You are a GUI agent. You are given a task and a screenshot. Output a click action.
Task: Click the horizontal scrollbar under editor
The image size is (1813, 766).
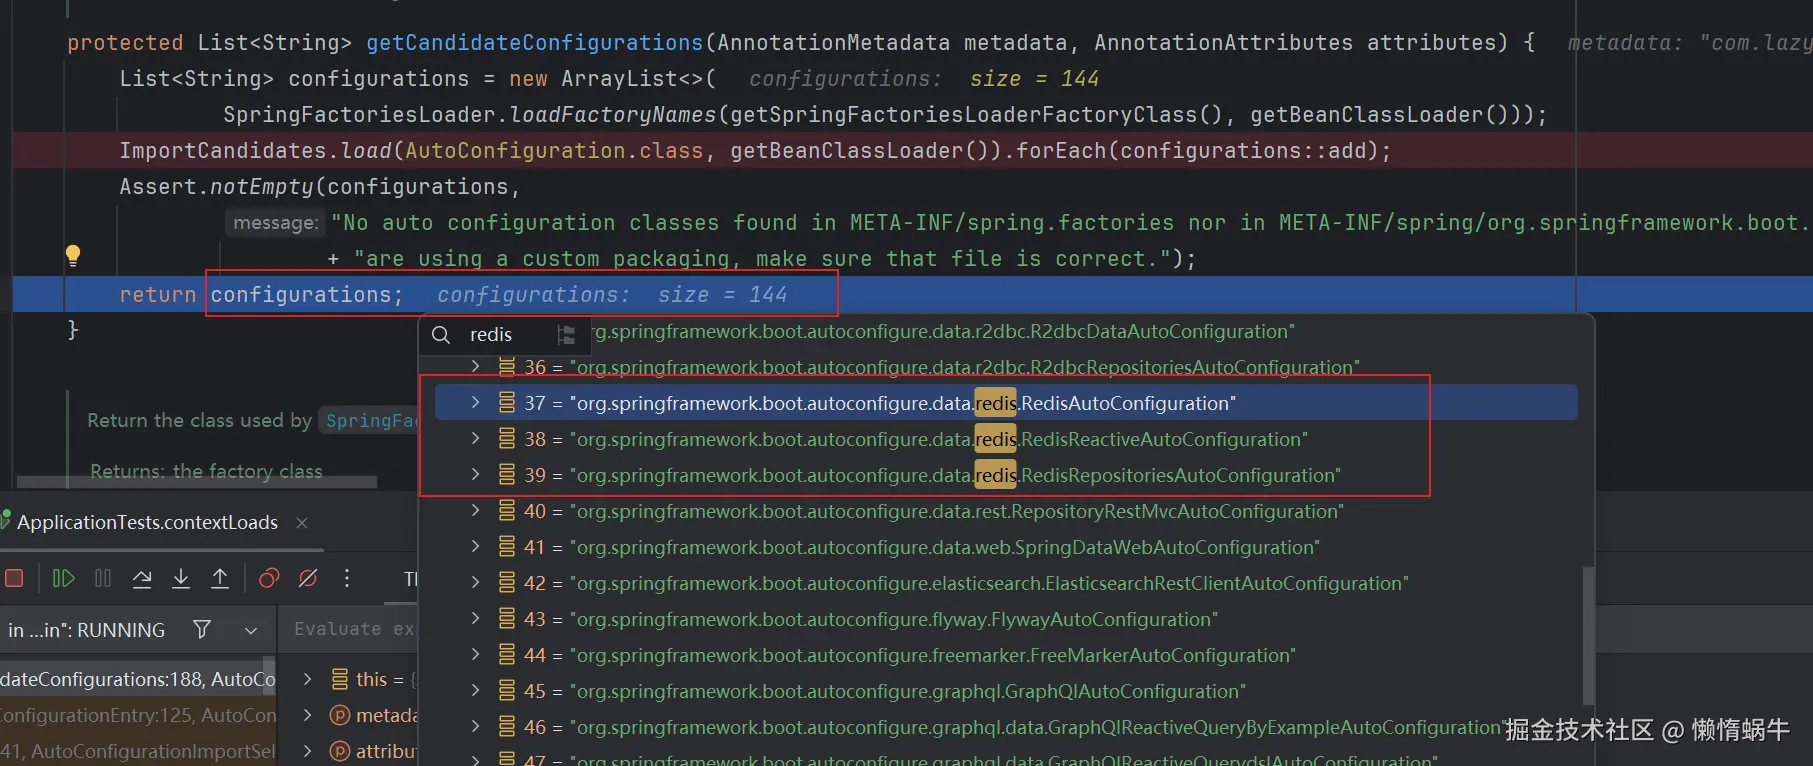pos(197,482)
